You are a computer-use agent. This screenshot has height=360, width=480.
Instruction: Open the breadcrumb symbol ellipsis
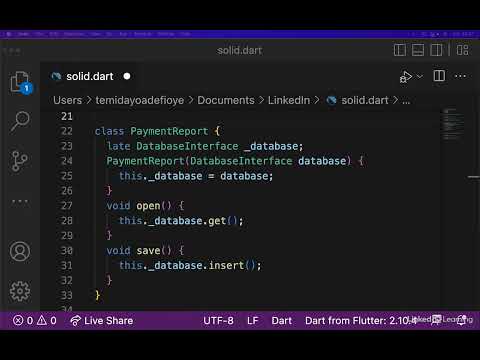[x=406, y=101]
